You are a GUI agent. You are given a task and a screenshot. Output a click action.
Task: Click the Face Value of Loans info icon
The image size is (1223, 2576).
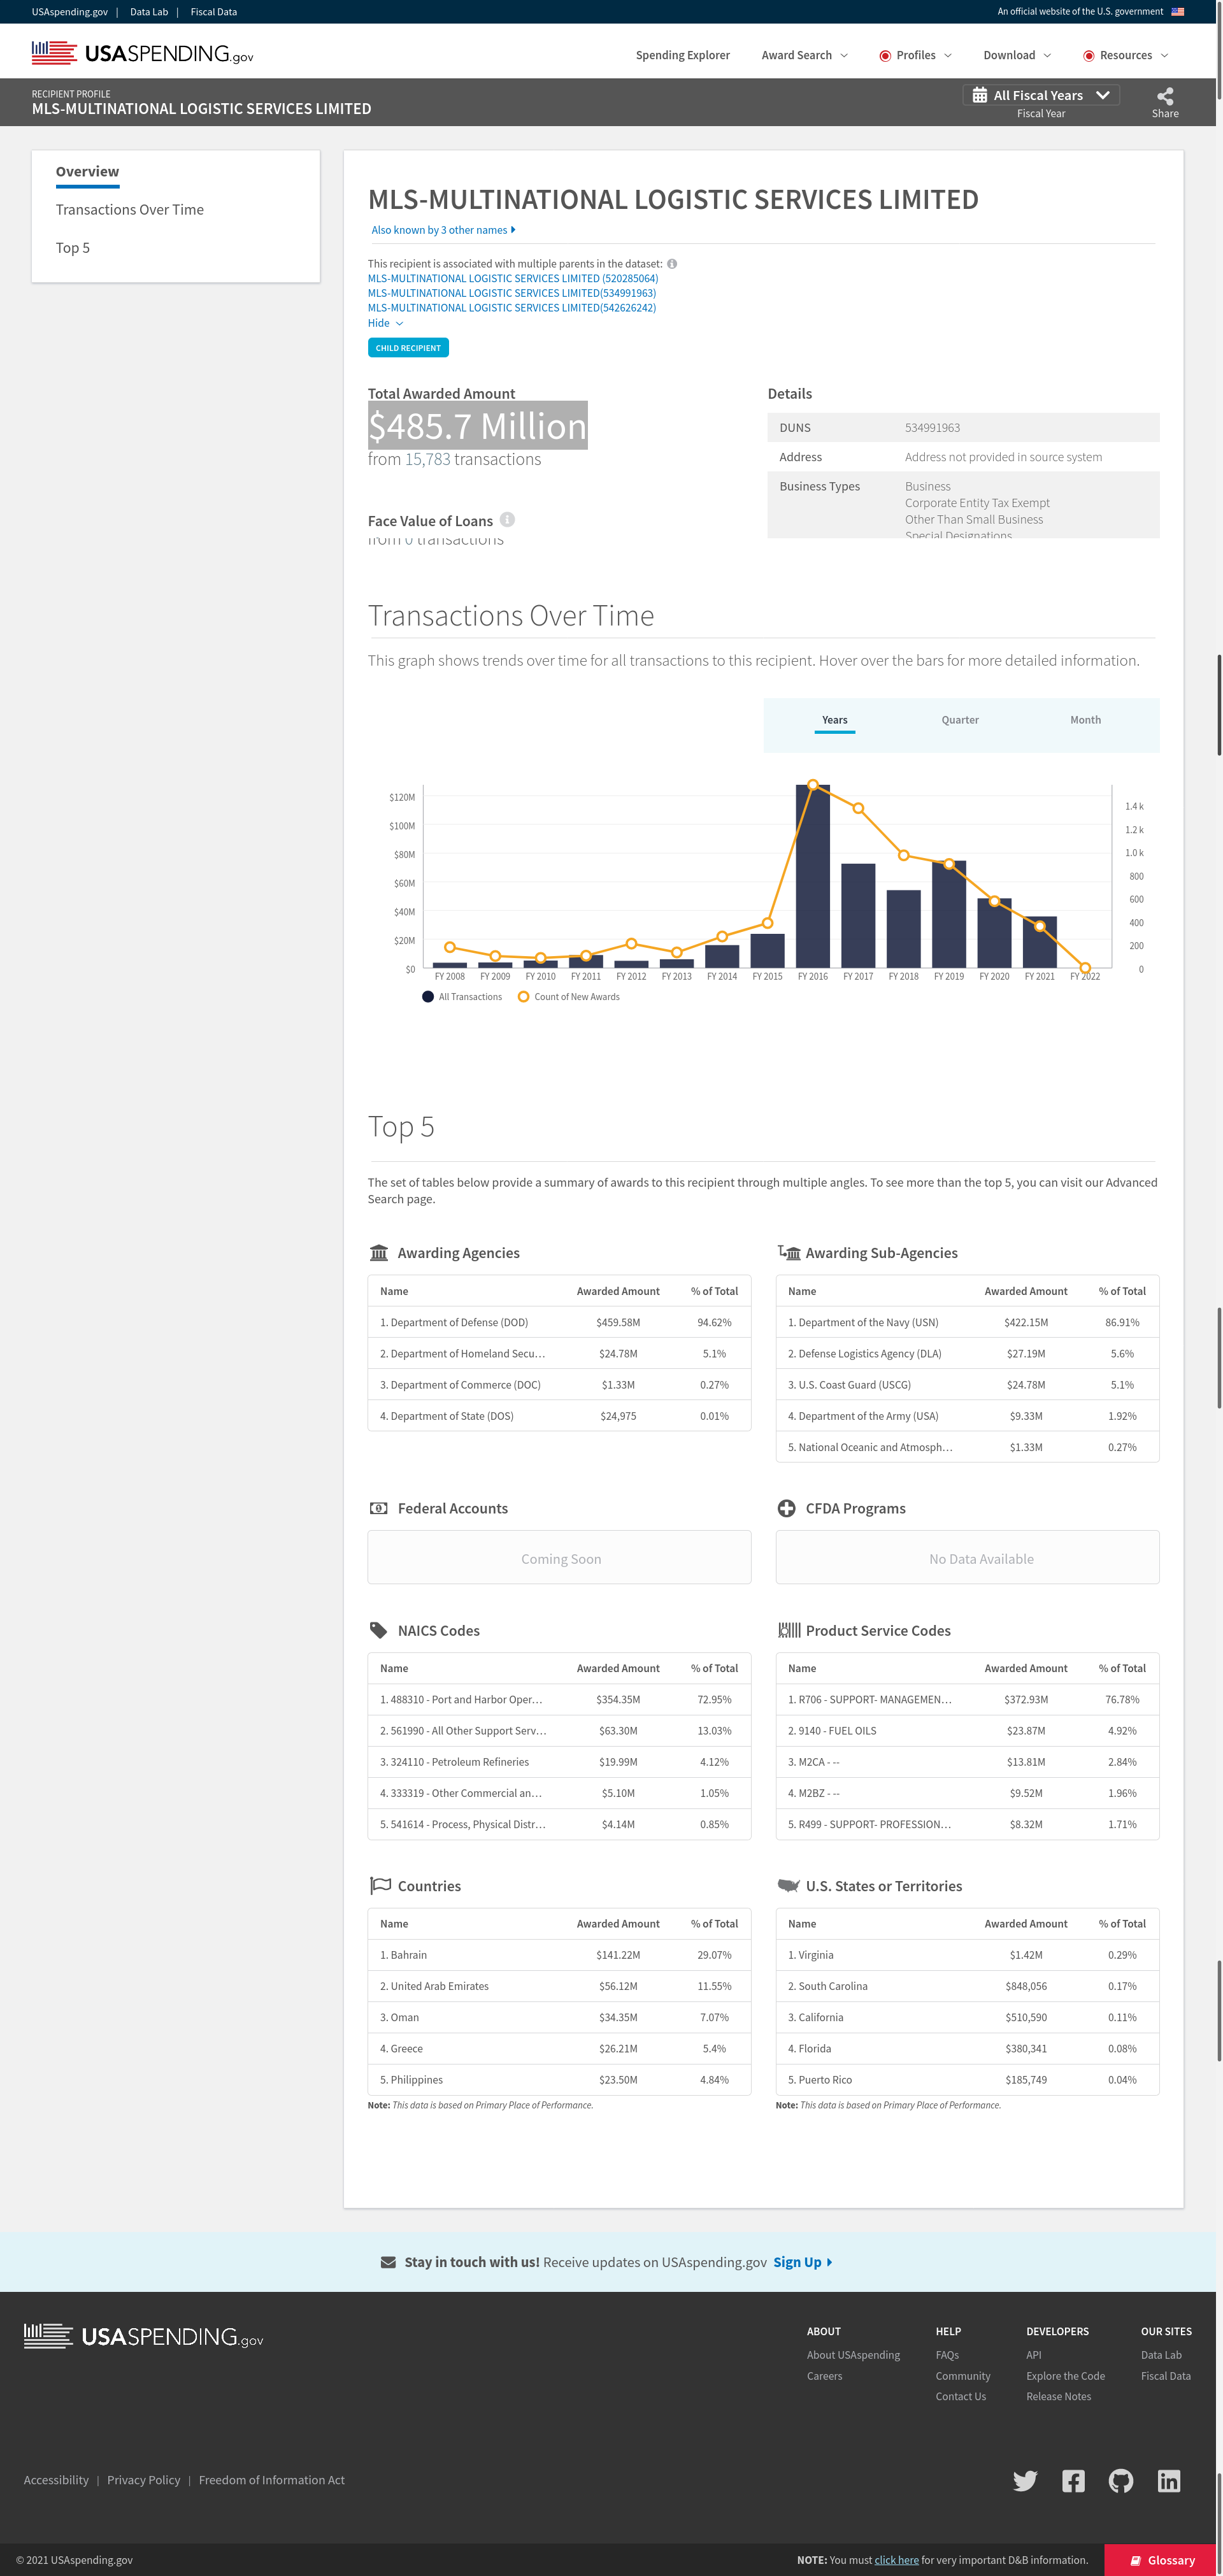(x=508, y=519)
